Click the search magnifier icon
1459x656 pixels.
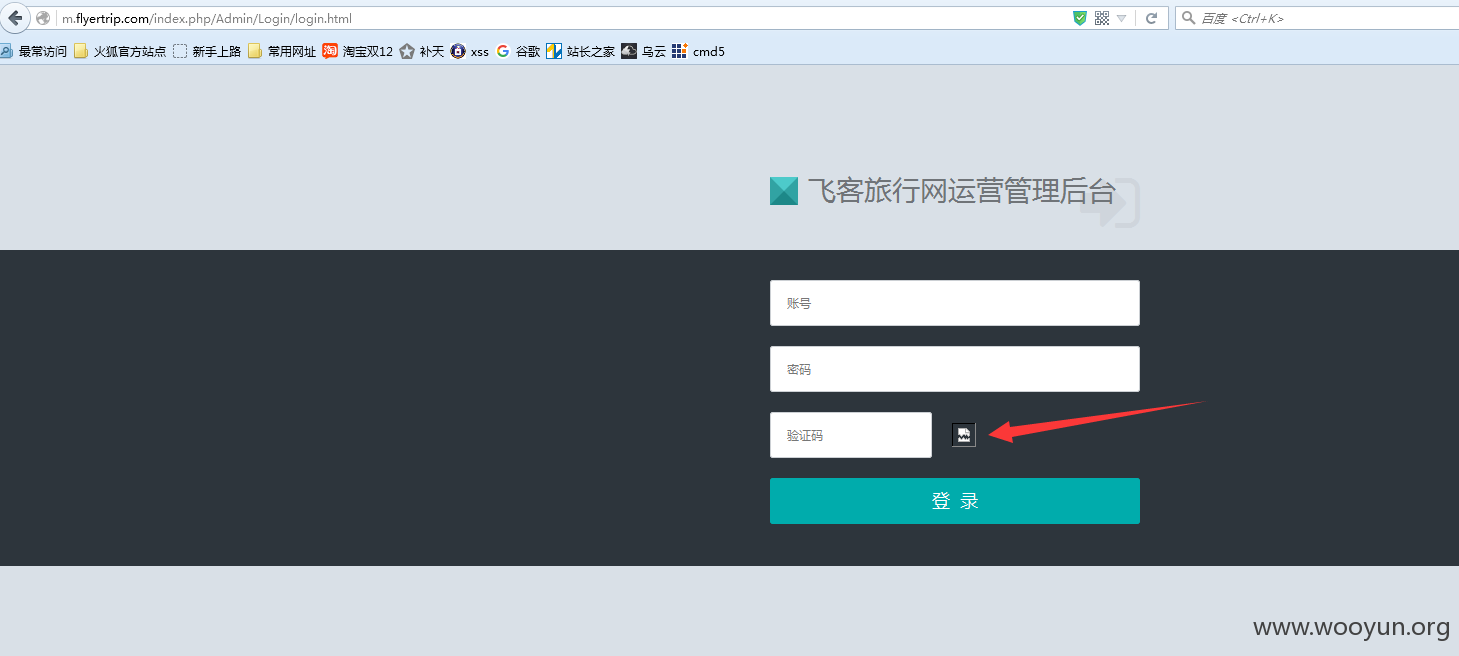point(1188,18)
